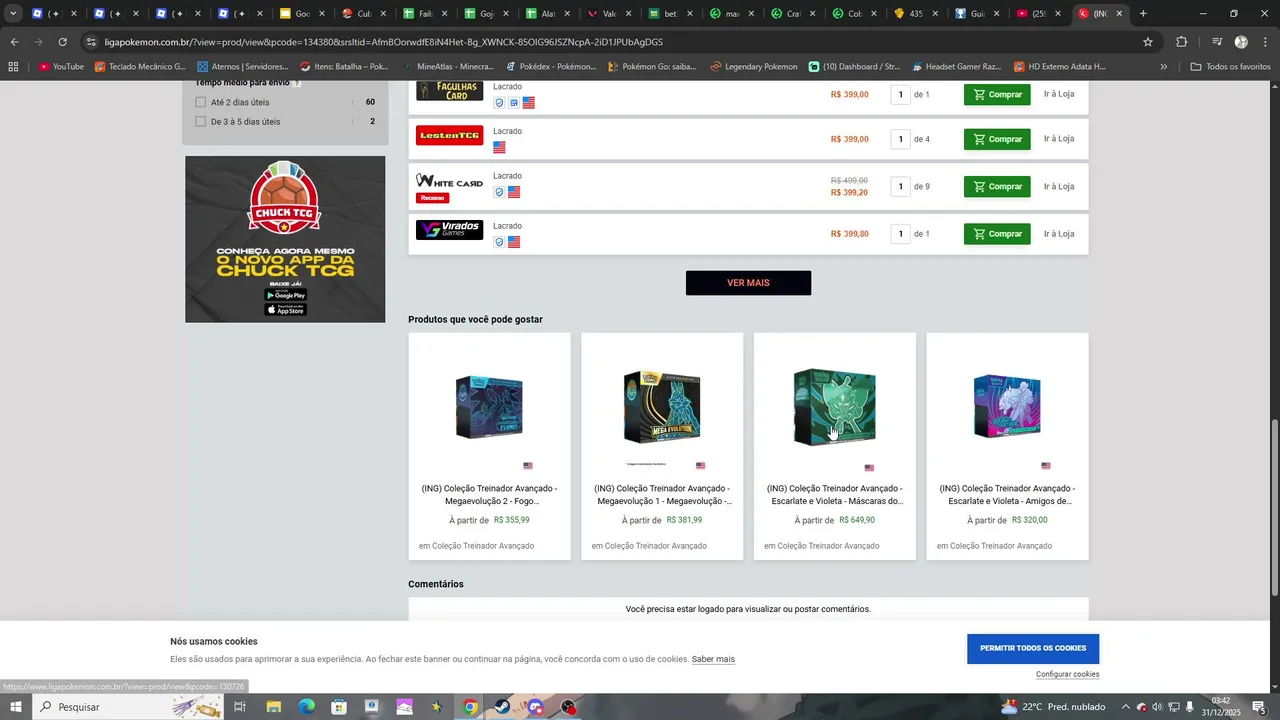The height and width of the screenshot is (720, 1280).
Task: Open Megaevolução 2 Fogo product thumbnail
Action: [490, 407]
